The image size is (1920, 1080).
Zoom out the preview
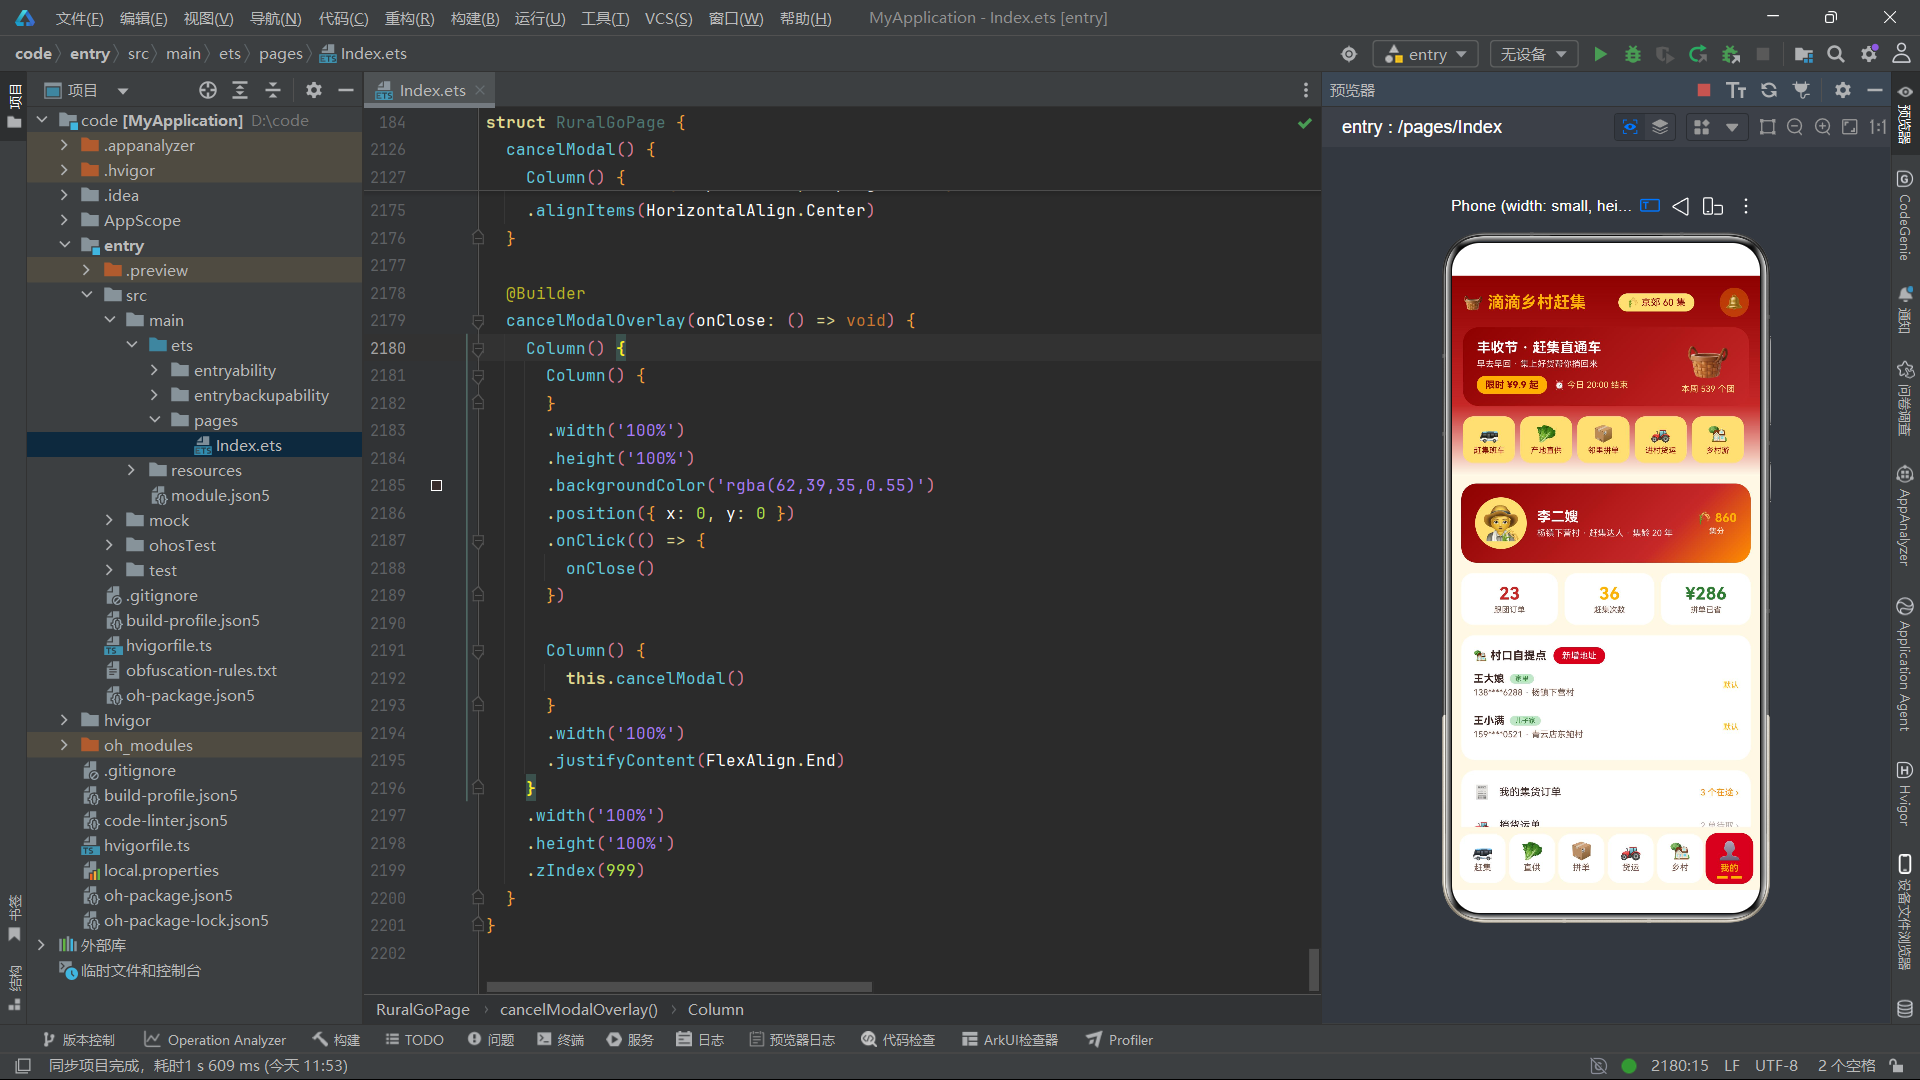pyautogui.click(x=1795, y=127)
